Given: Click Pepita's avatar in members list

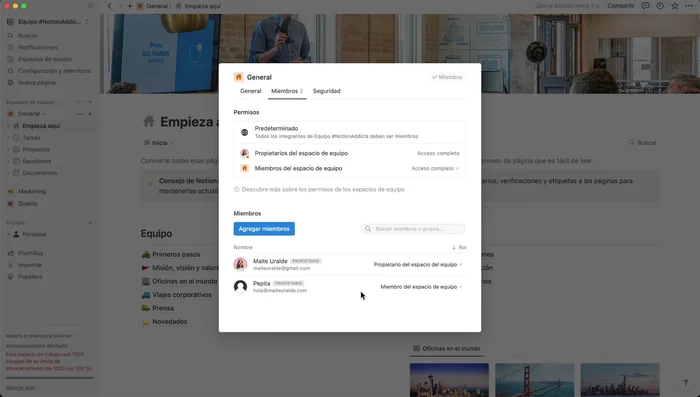Looking at the screenshot, I should click(x=240, y=286).
